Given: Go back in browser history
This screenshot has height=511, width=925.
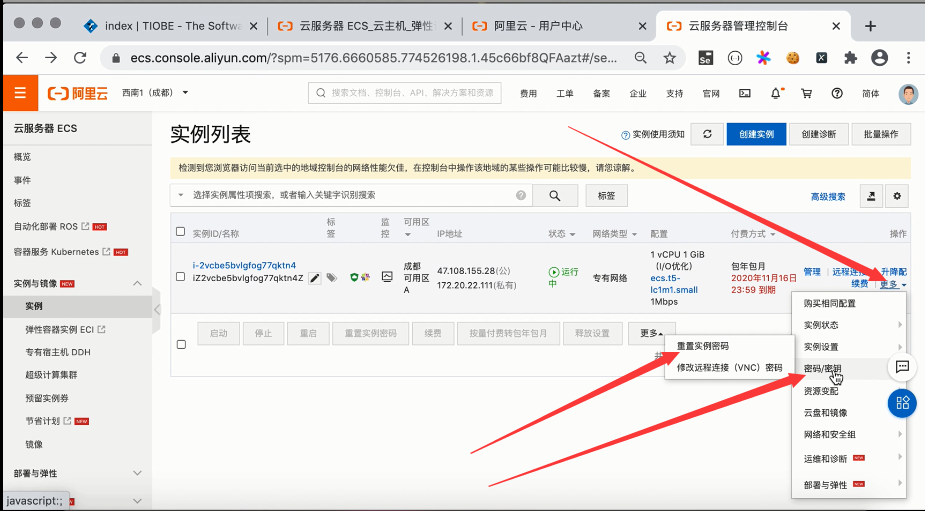Looking at the screenshot, I should [22, 58].
